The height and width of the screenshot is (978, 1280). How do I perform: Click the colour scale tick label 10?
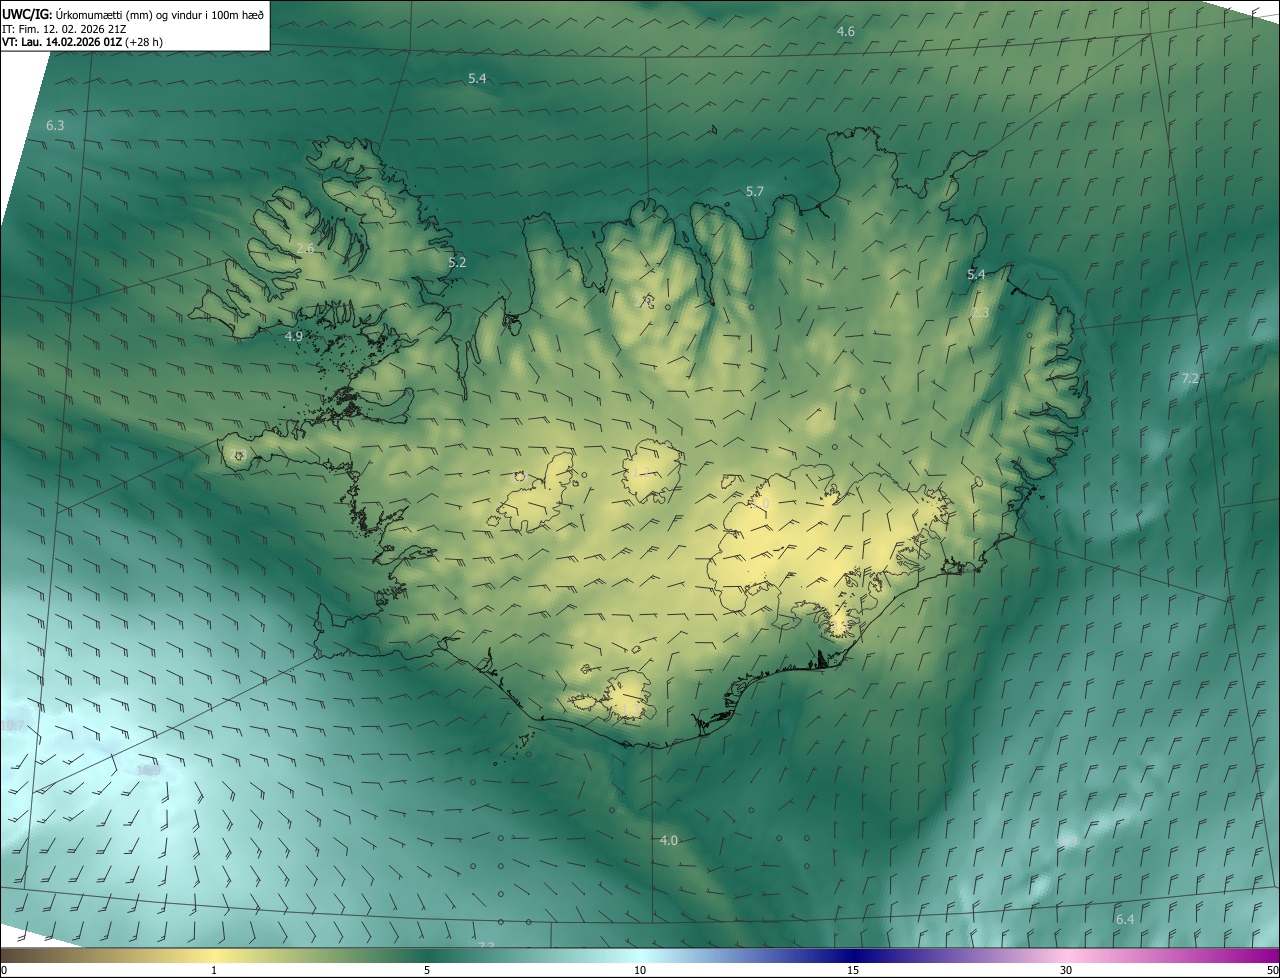tap(640, 970)
